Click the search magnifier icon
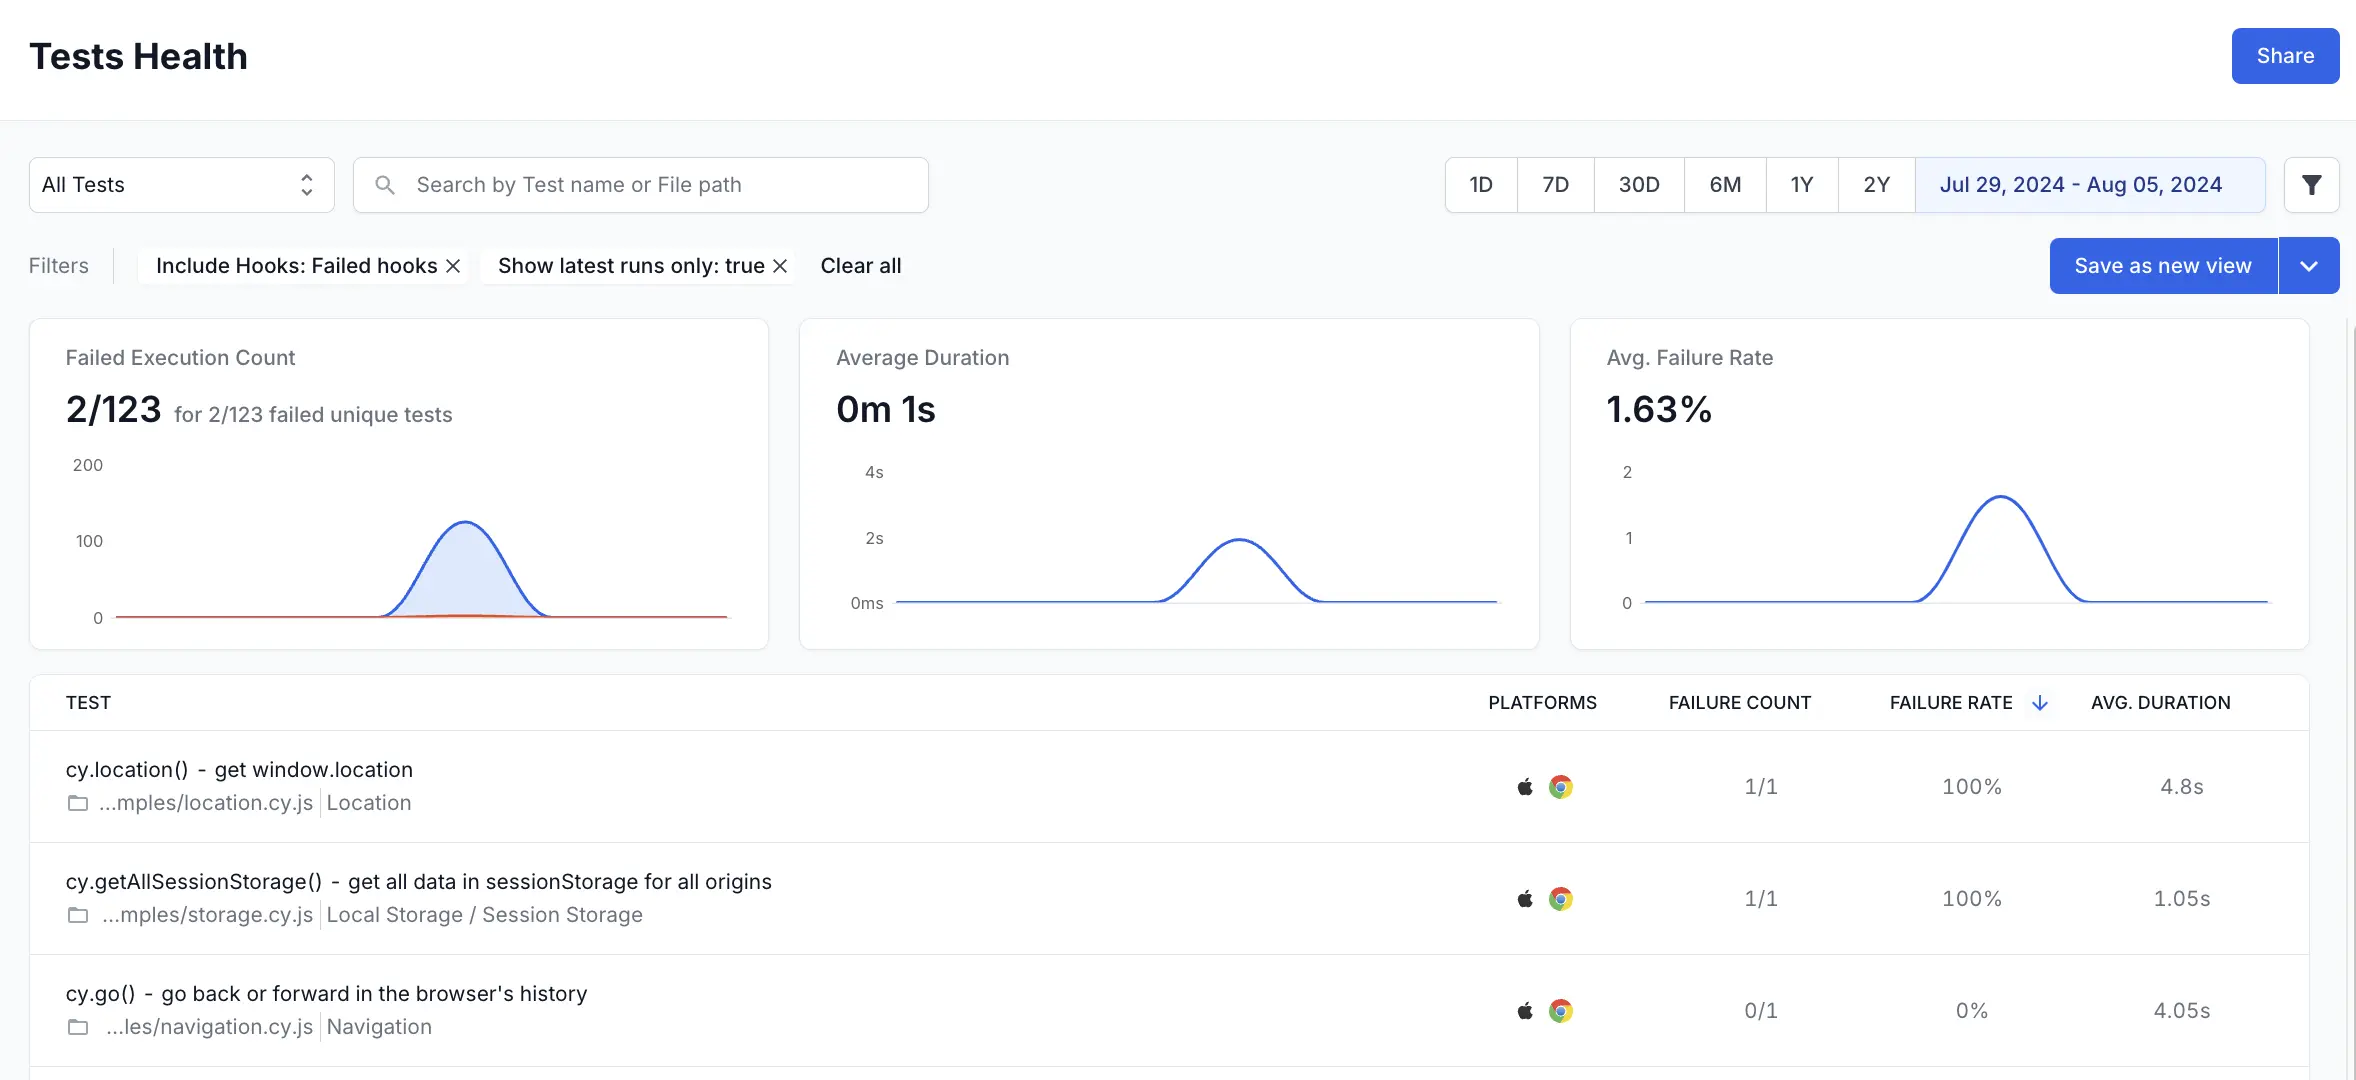The height and width of the screenshot is (1080, 2356). [385, 185]
